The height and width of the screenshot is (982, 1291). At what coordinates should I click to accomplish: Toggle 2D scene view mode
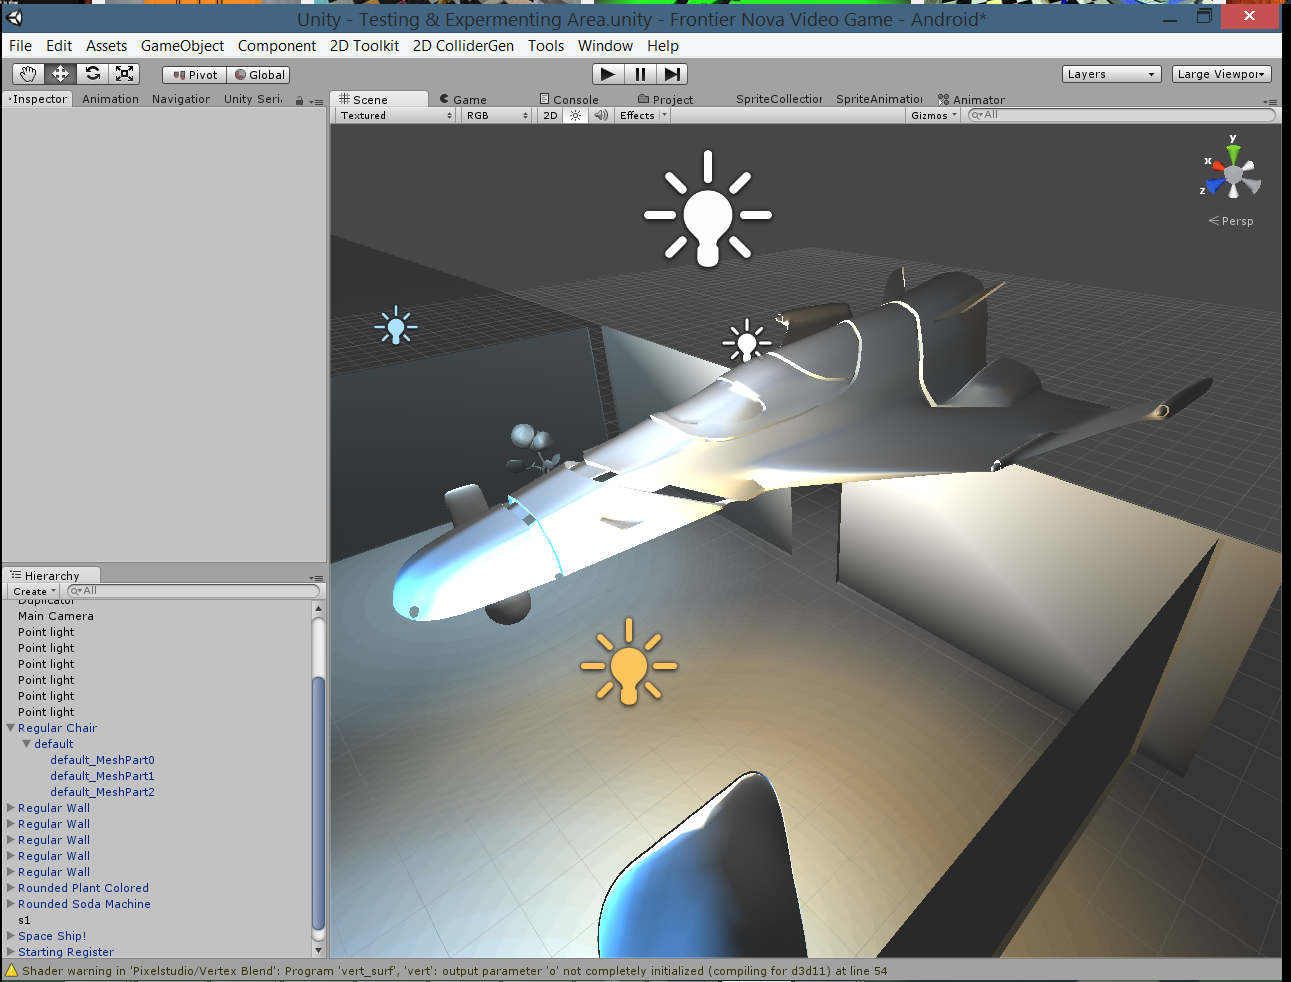coord(550,116)
